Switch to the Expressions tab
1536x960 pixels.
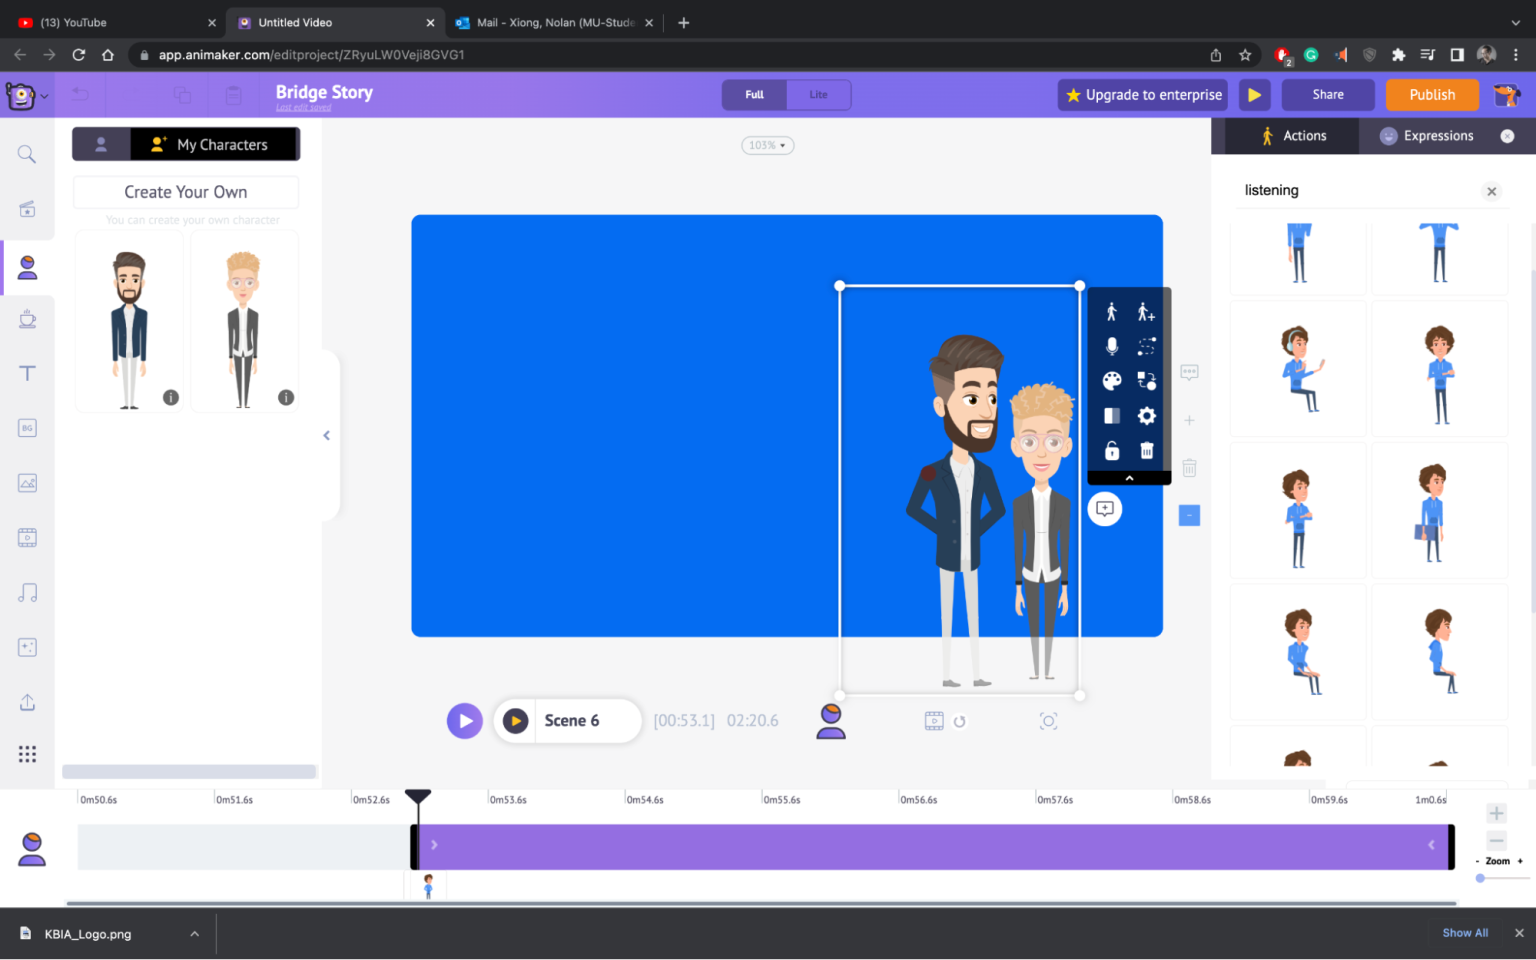pos(1437,135)
